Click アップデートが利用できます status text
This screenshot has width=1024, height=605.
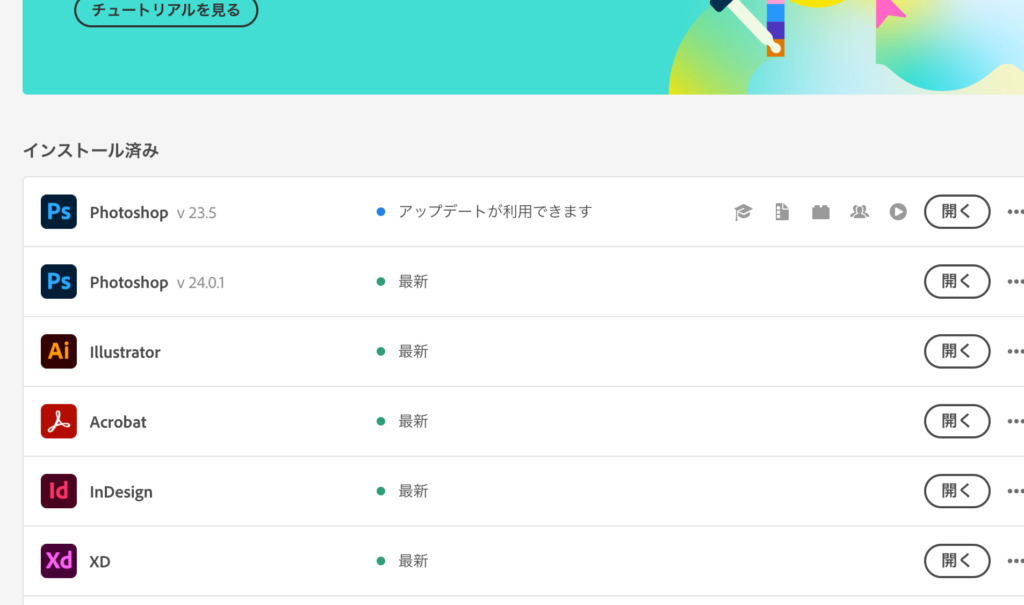(x=495, y=212)
